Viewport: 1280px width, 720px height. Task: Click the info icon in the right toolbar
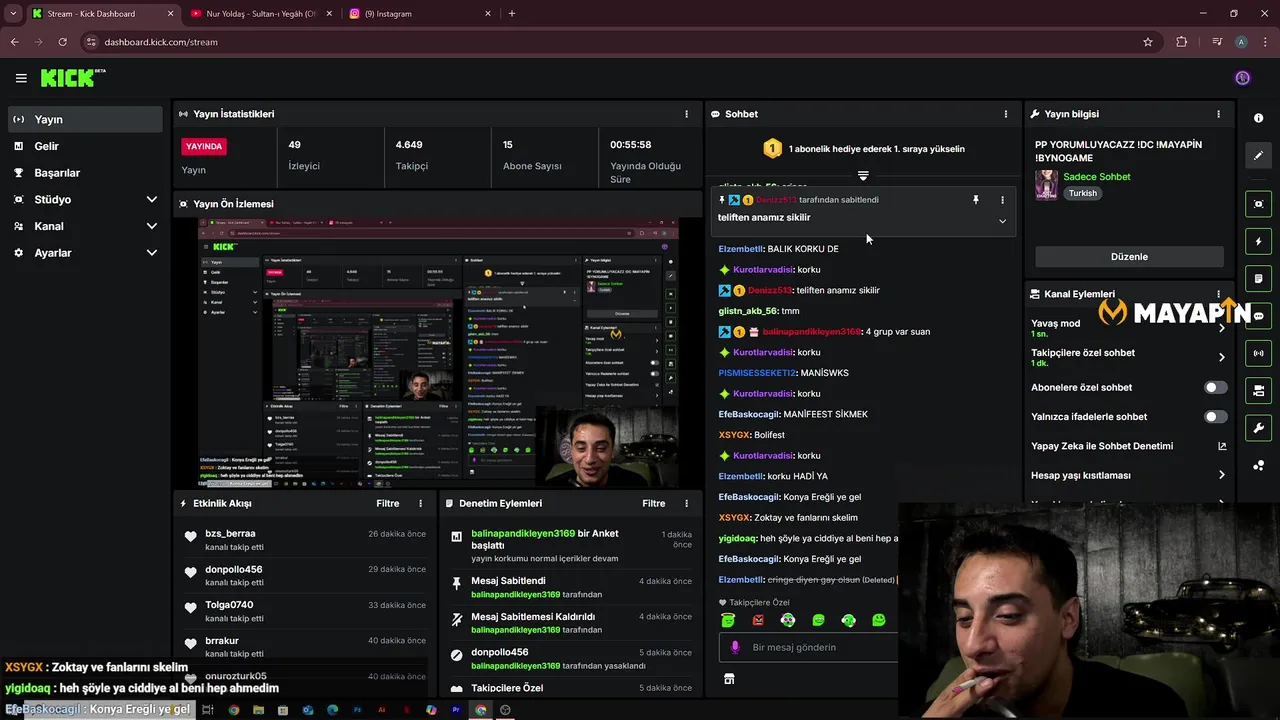[x=1258, y=118]
